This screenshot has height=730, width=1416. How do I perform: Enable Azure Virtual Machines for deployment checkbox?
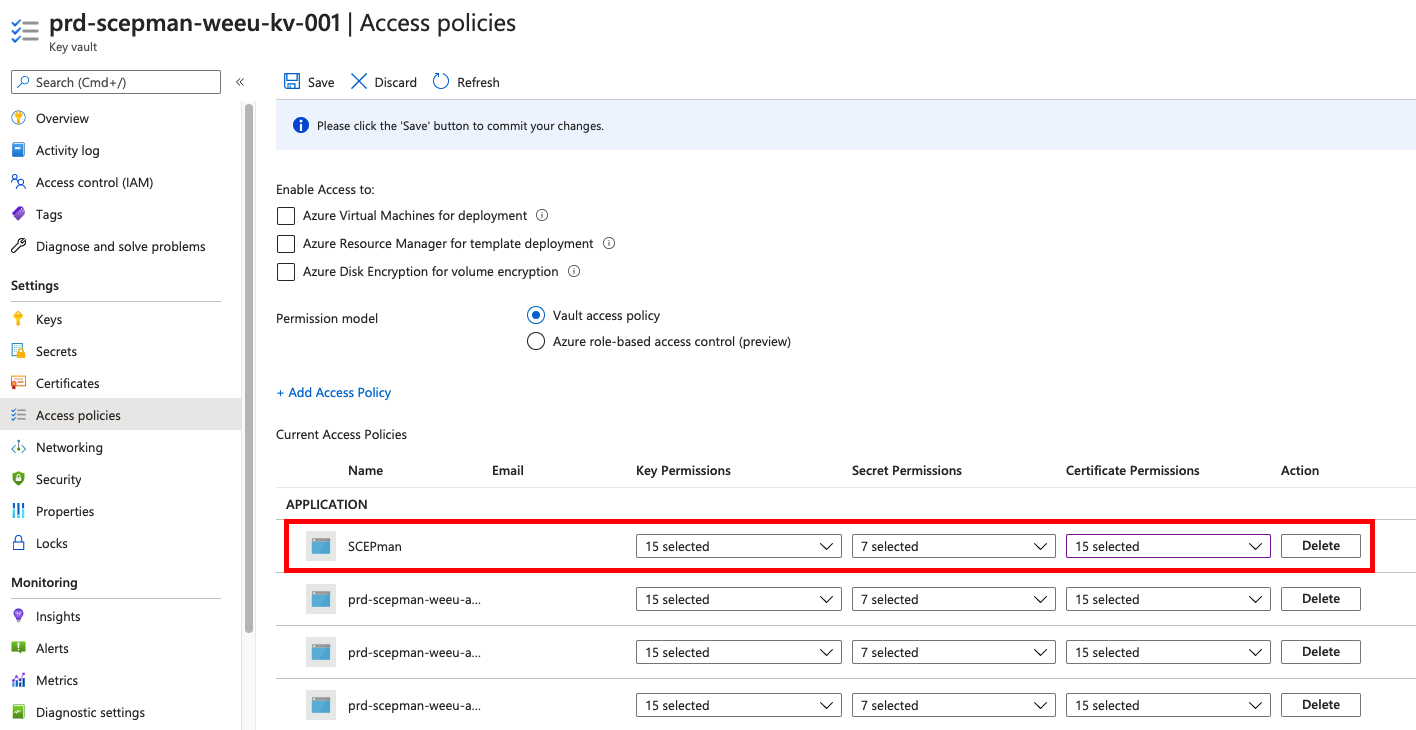click(x=286, y=216)
